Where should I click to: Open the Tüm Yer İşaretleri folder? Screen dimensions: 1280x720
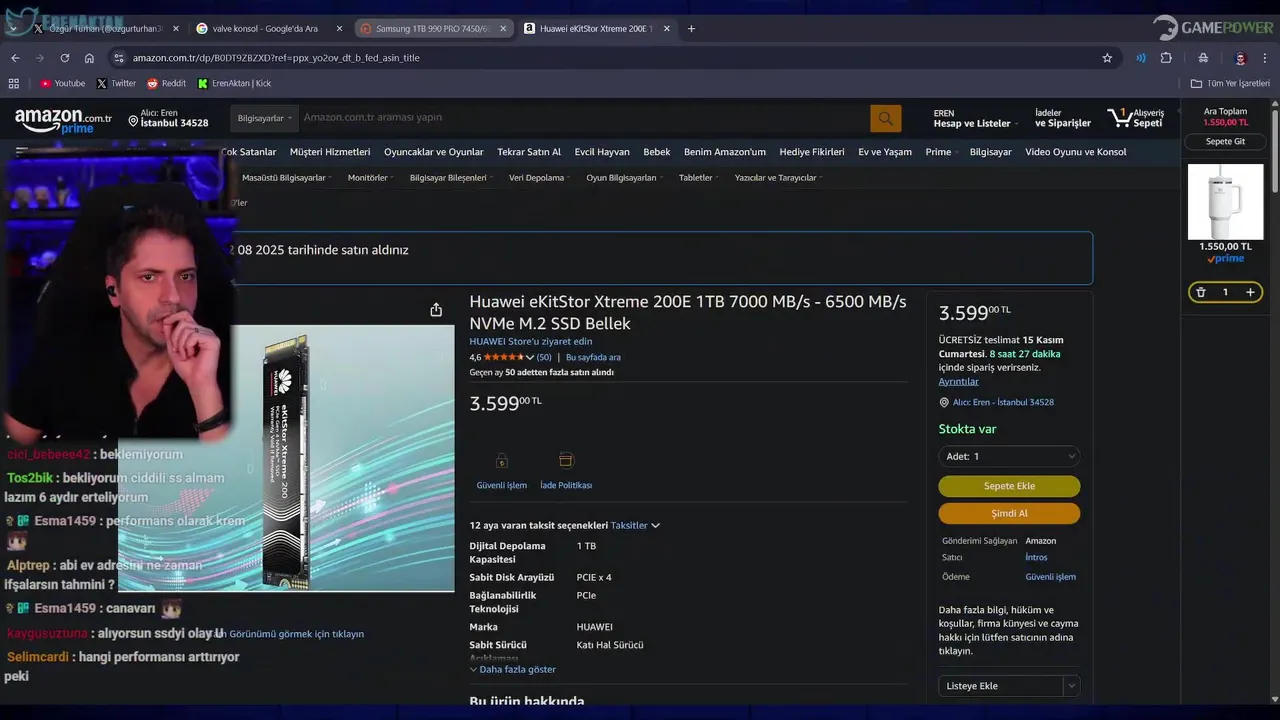(1230, 83)
